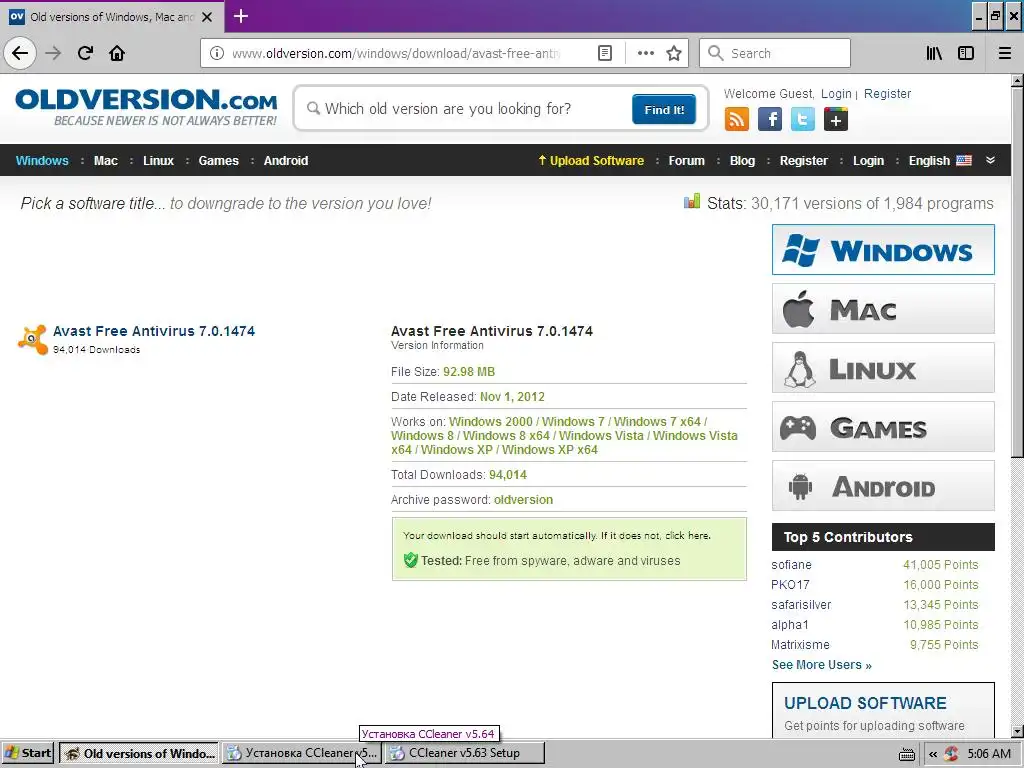The image size is (1024, 768).
Task: Click the US flag language icon
Action: click(964, 161)
